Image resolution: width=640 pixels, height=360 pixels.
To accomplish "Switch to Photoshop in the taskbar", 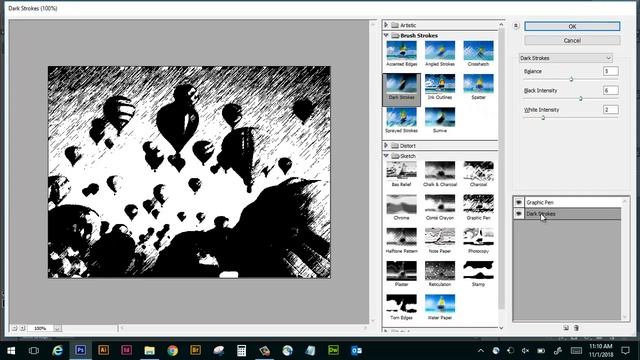I will pos(80,350).
